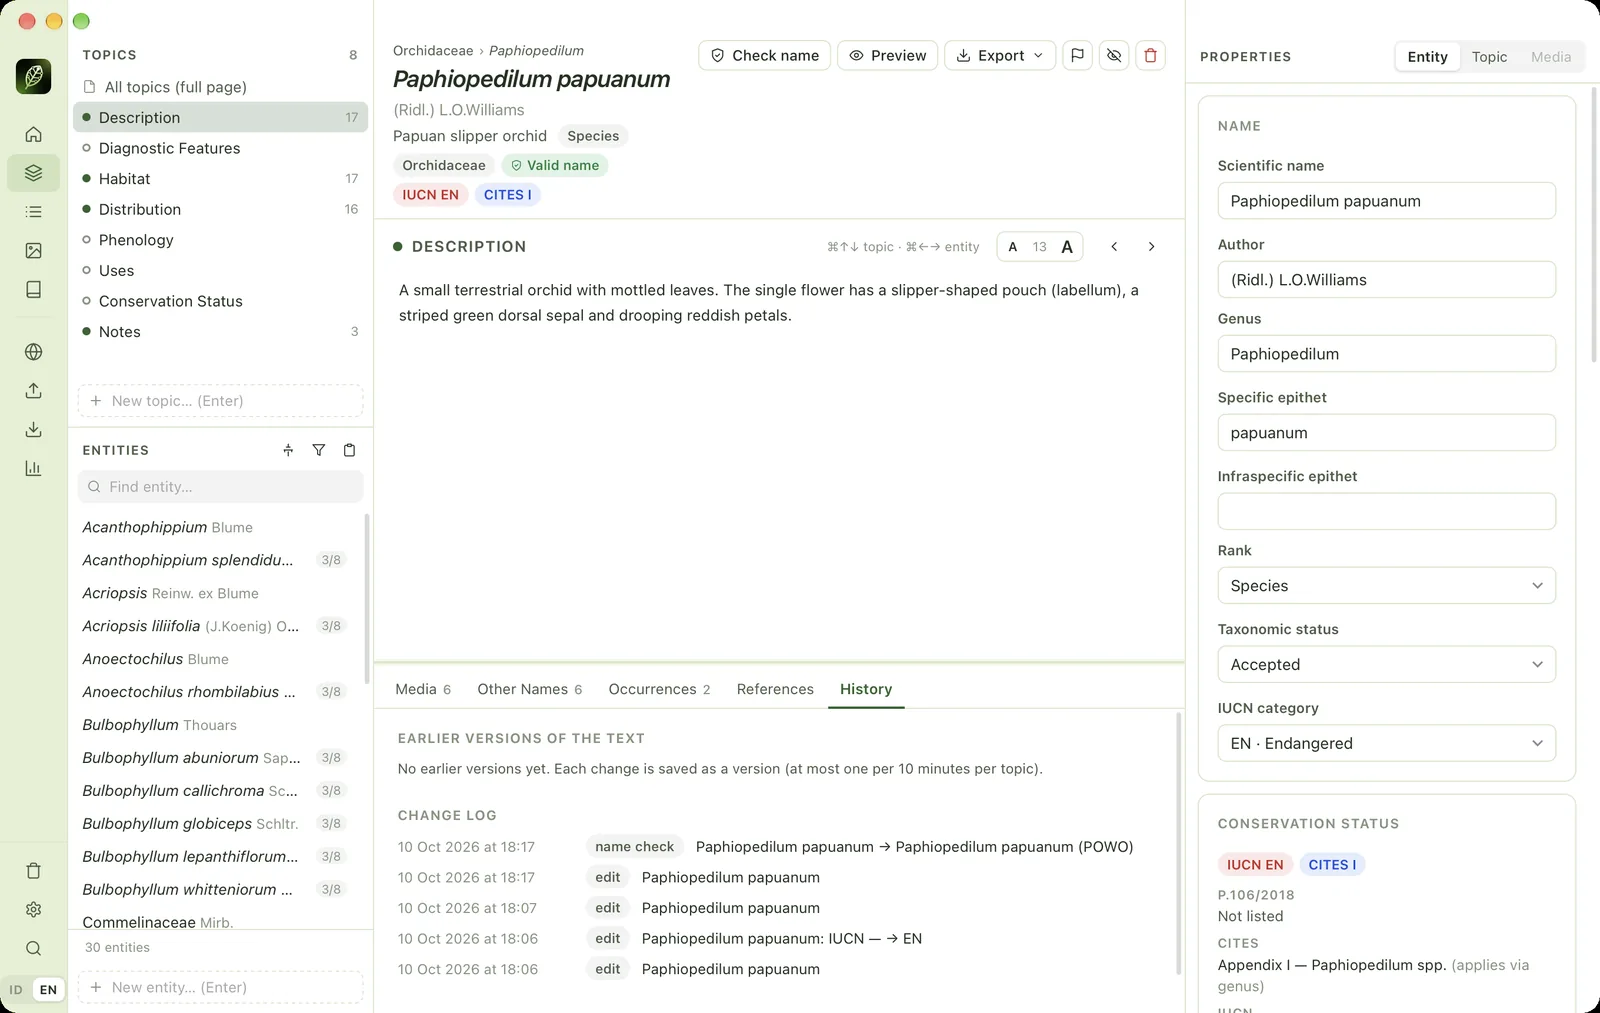Open the settings gear in sidebar
This screenshot has width=1600, height=1013.
tap(33, 910)
